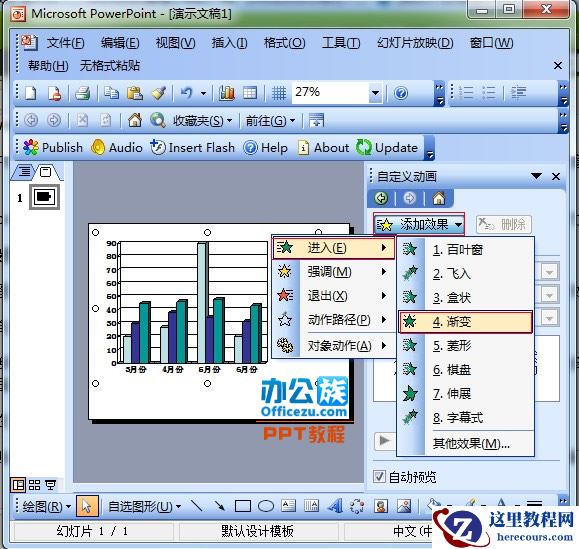The image size is (579, 549).
Task: Open the 幻灯片放映(D) menu
Action: tap(415, 43)
